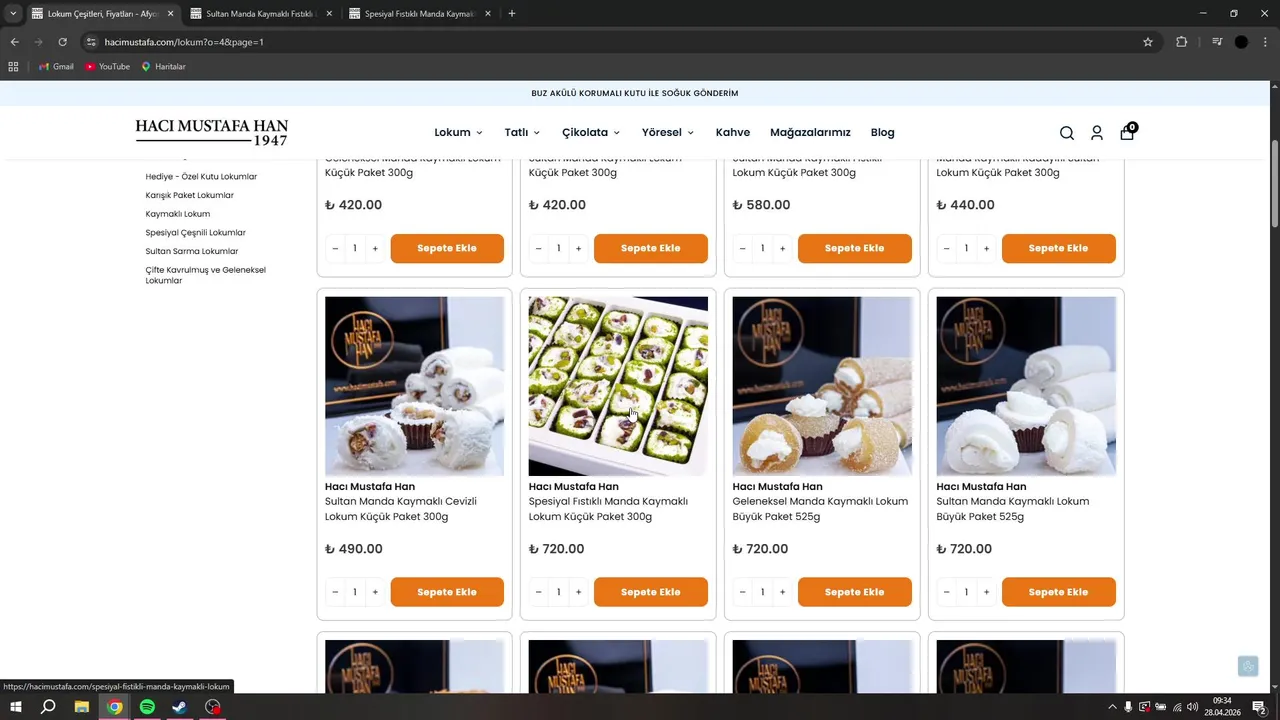Open the Chrome profile avatar
The width and height of the screenshot is (1280, 720).
pos(1241,42)
